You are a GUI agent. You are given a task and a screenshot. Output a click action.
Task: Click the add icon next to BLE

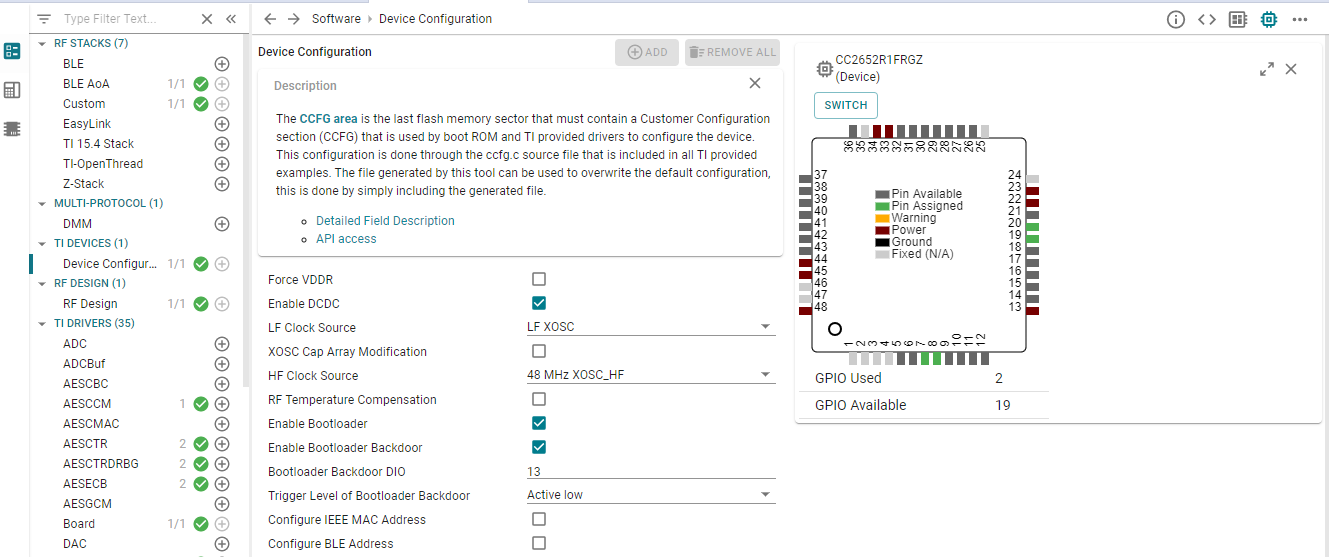point(222,64)
